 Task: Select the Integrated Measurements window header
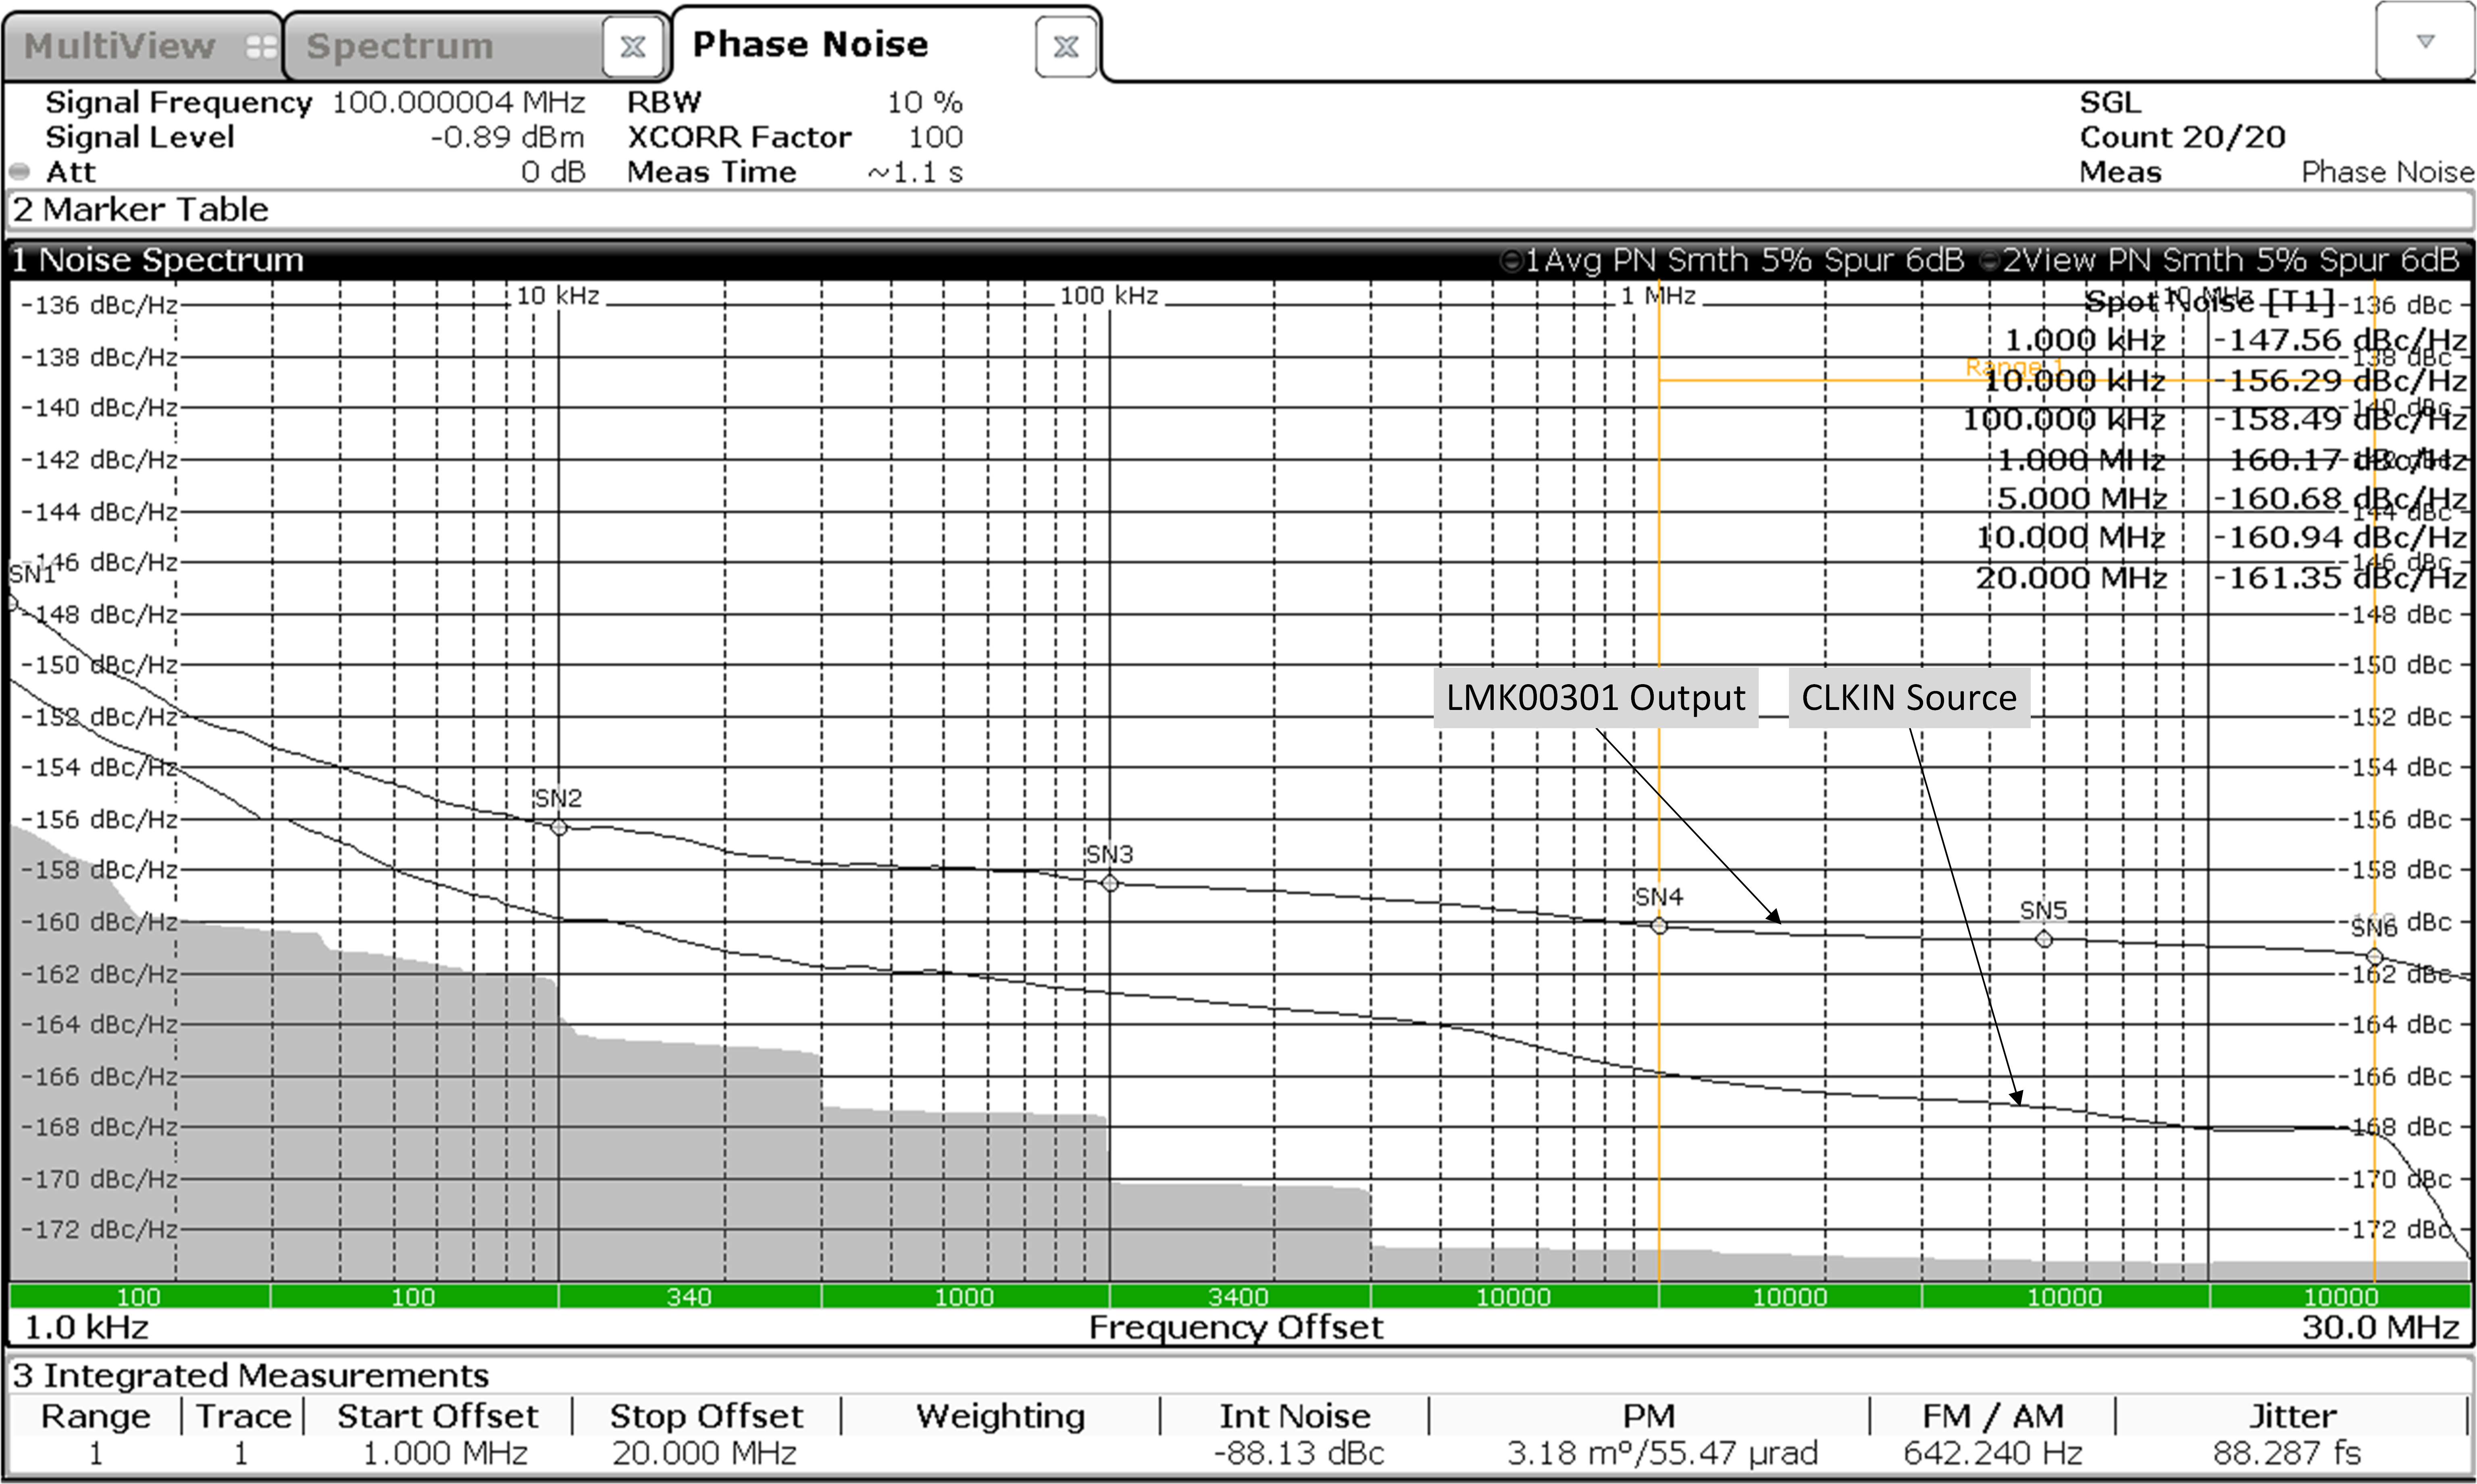(x=251, y=1376)
